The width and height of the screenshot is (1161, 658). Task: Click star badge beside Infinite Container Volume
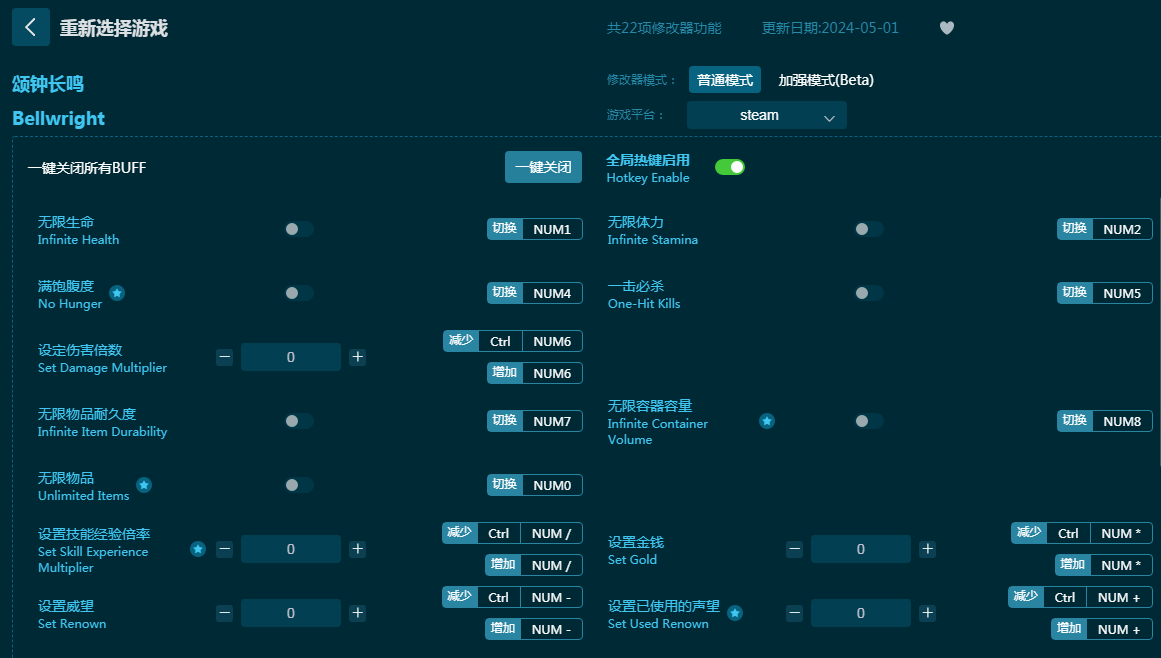coord(767,421)
